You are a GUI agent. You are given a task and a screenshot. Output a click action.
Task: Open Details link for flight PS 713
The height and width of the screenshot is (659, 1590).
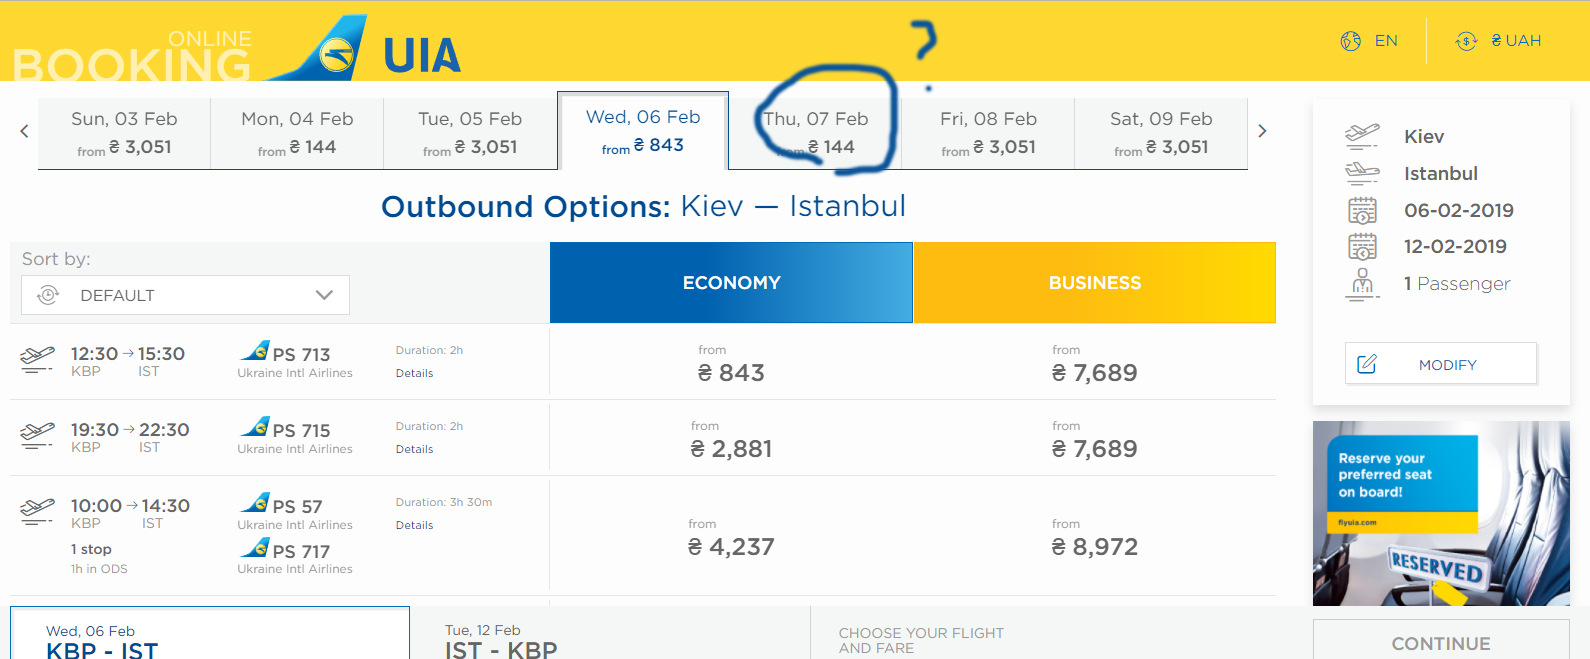pos(414,373)
